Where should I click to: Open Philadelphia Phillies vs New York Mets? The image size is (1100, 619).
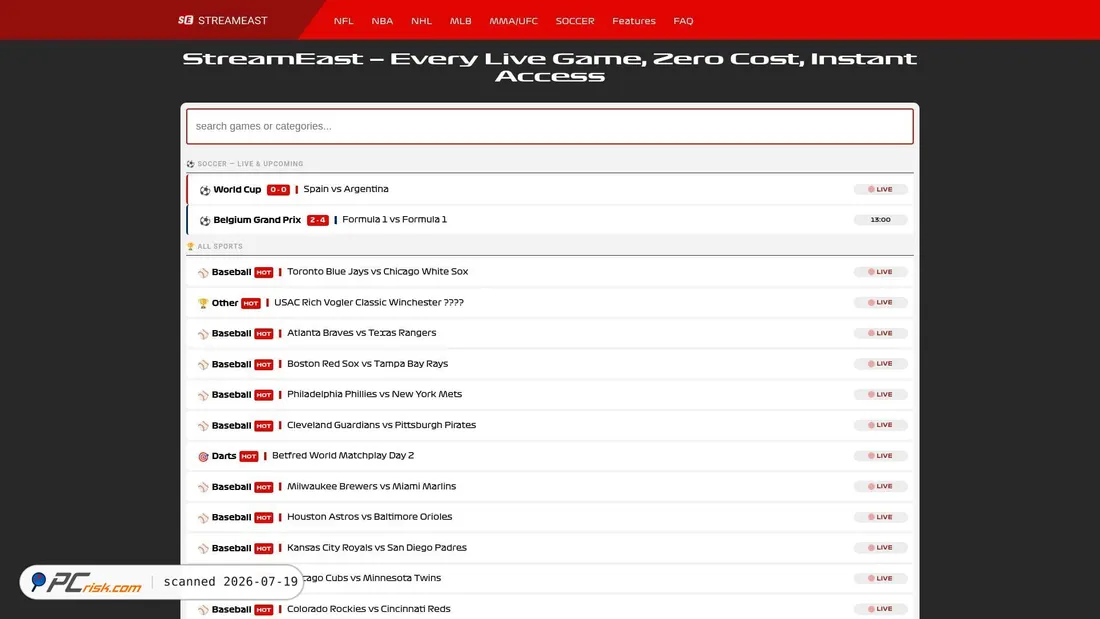pyautogui.click(x=375, y=394)
